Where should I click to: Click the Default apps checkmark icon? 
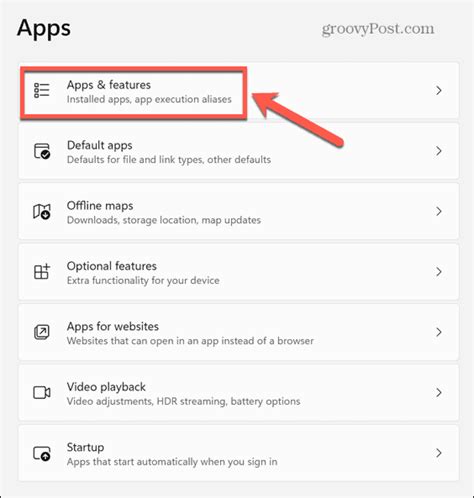(42, 151)
